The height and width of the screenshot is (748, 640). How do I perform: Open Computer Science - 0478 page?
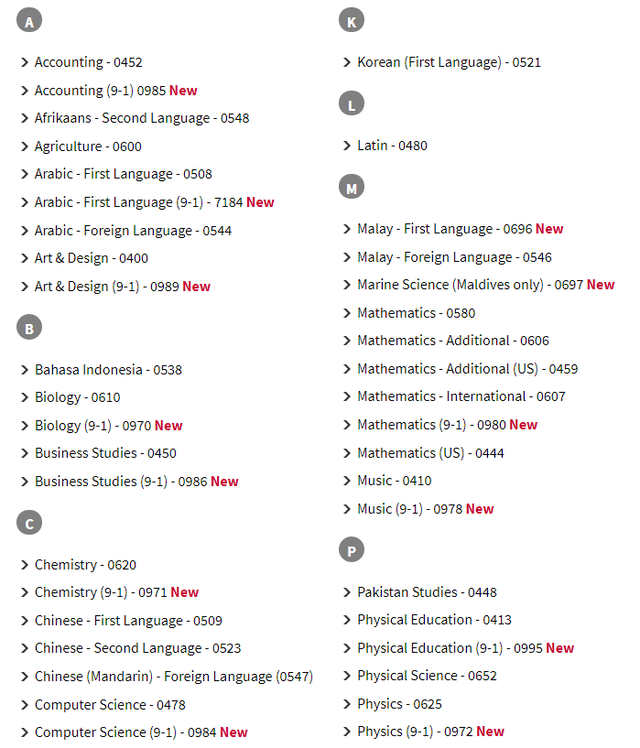110,705
